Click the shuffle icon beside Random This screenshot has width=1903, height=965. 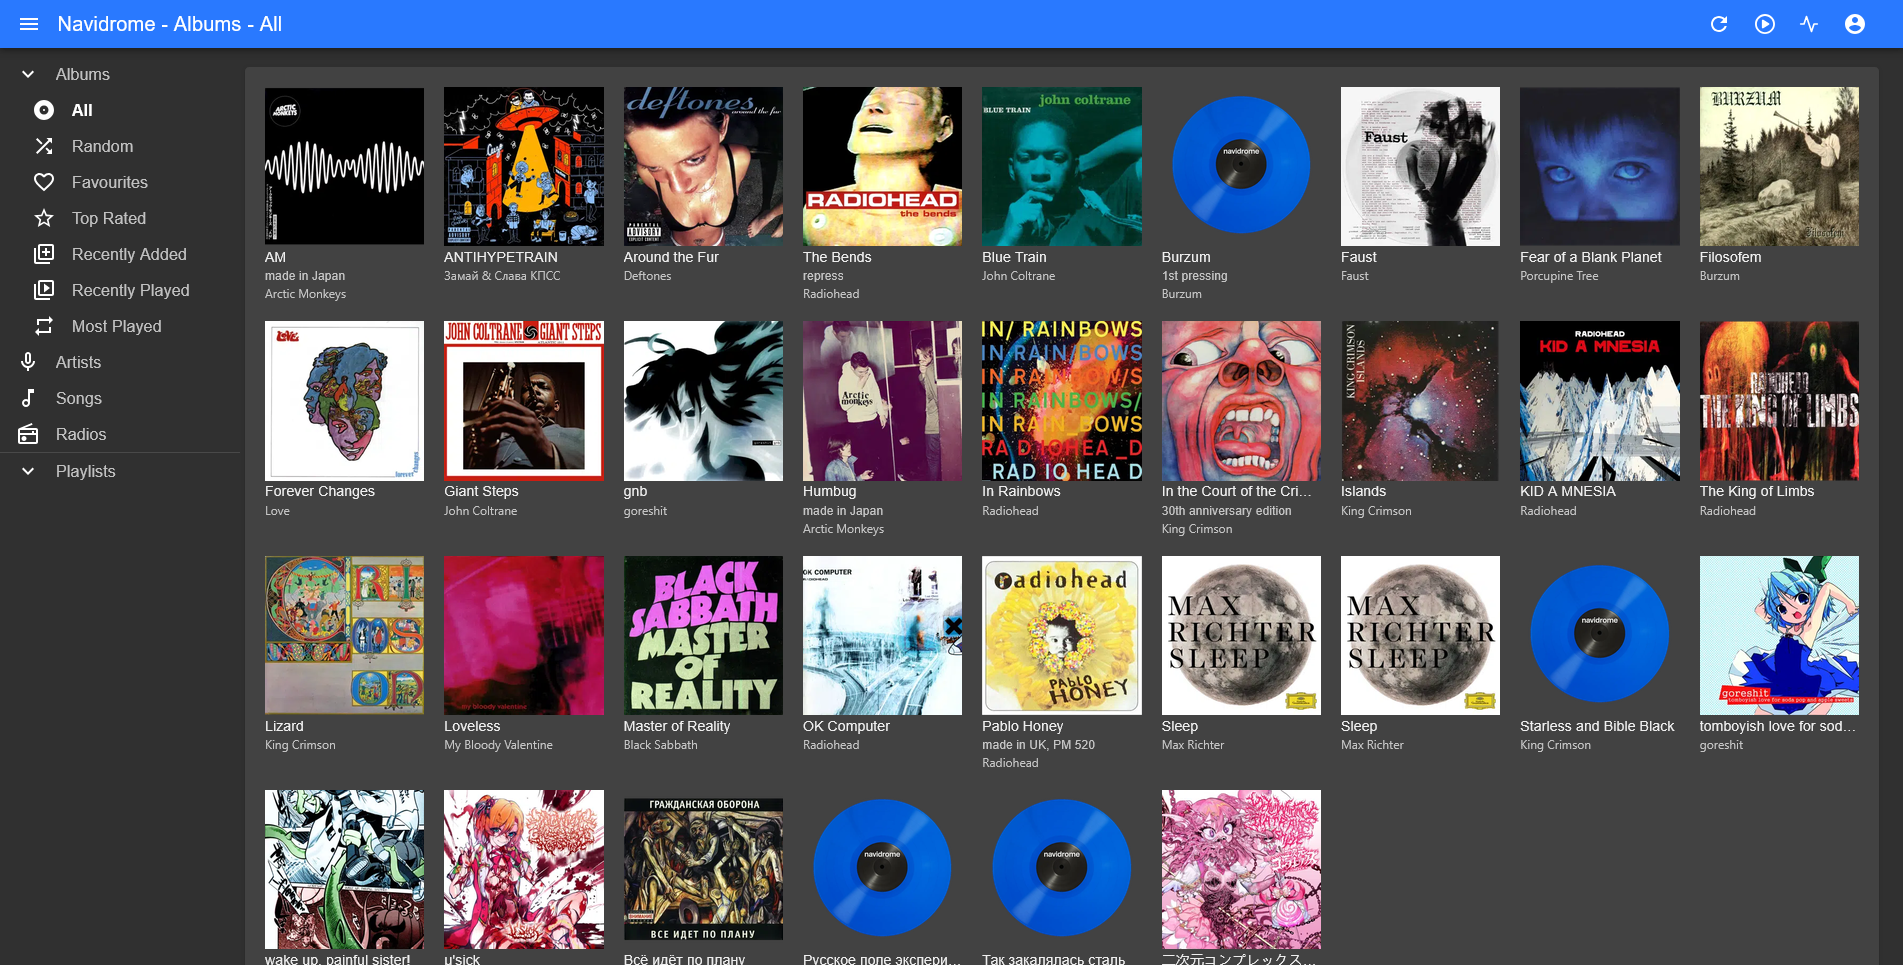pos(44,146)
